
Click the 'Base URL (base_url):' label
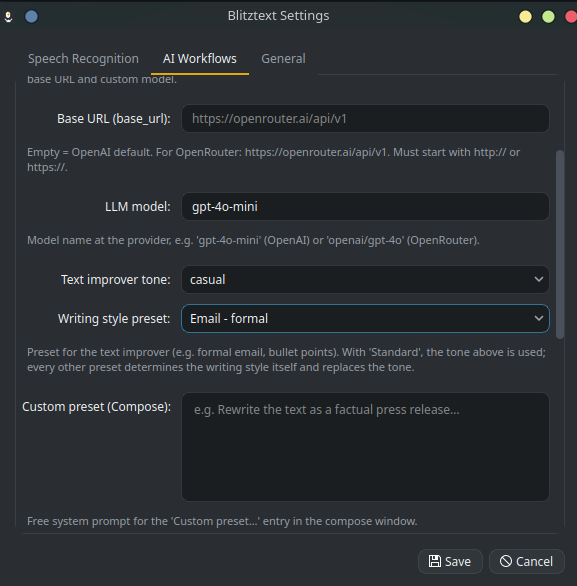[114, 119]
